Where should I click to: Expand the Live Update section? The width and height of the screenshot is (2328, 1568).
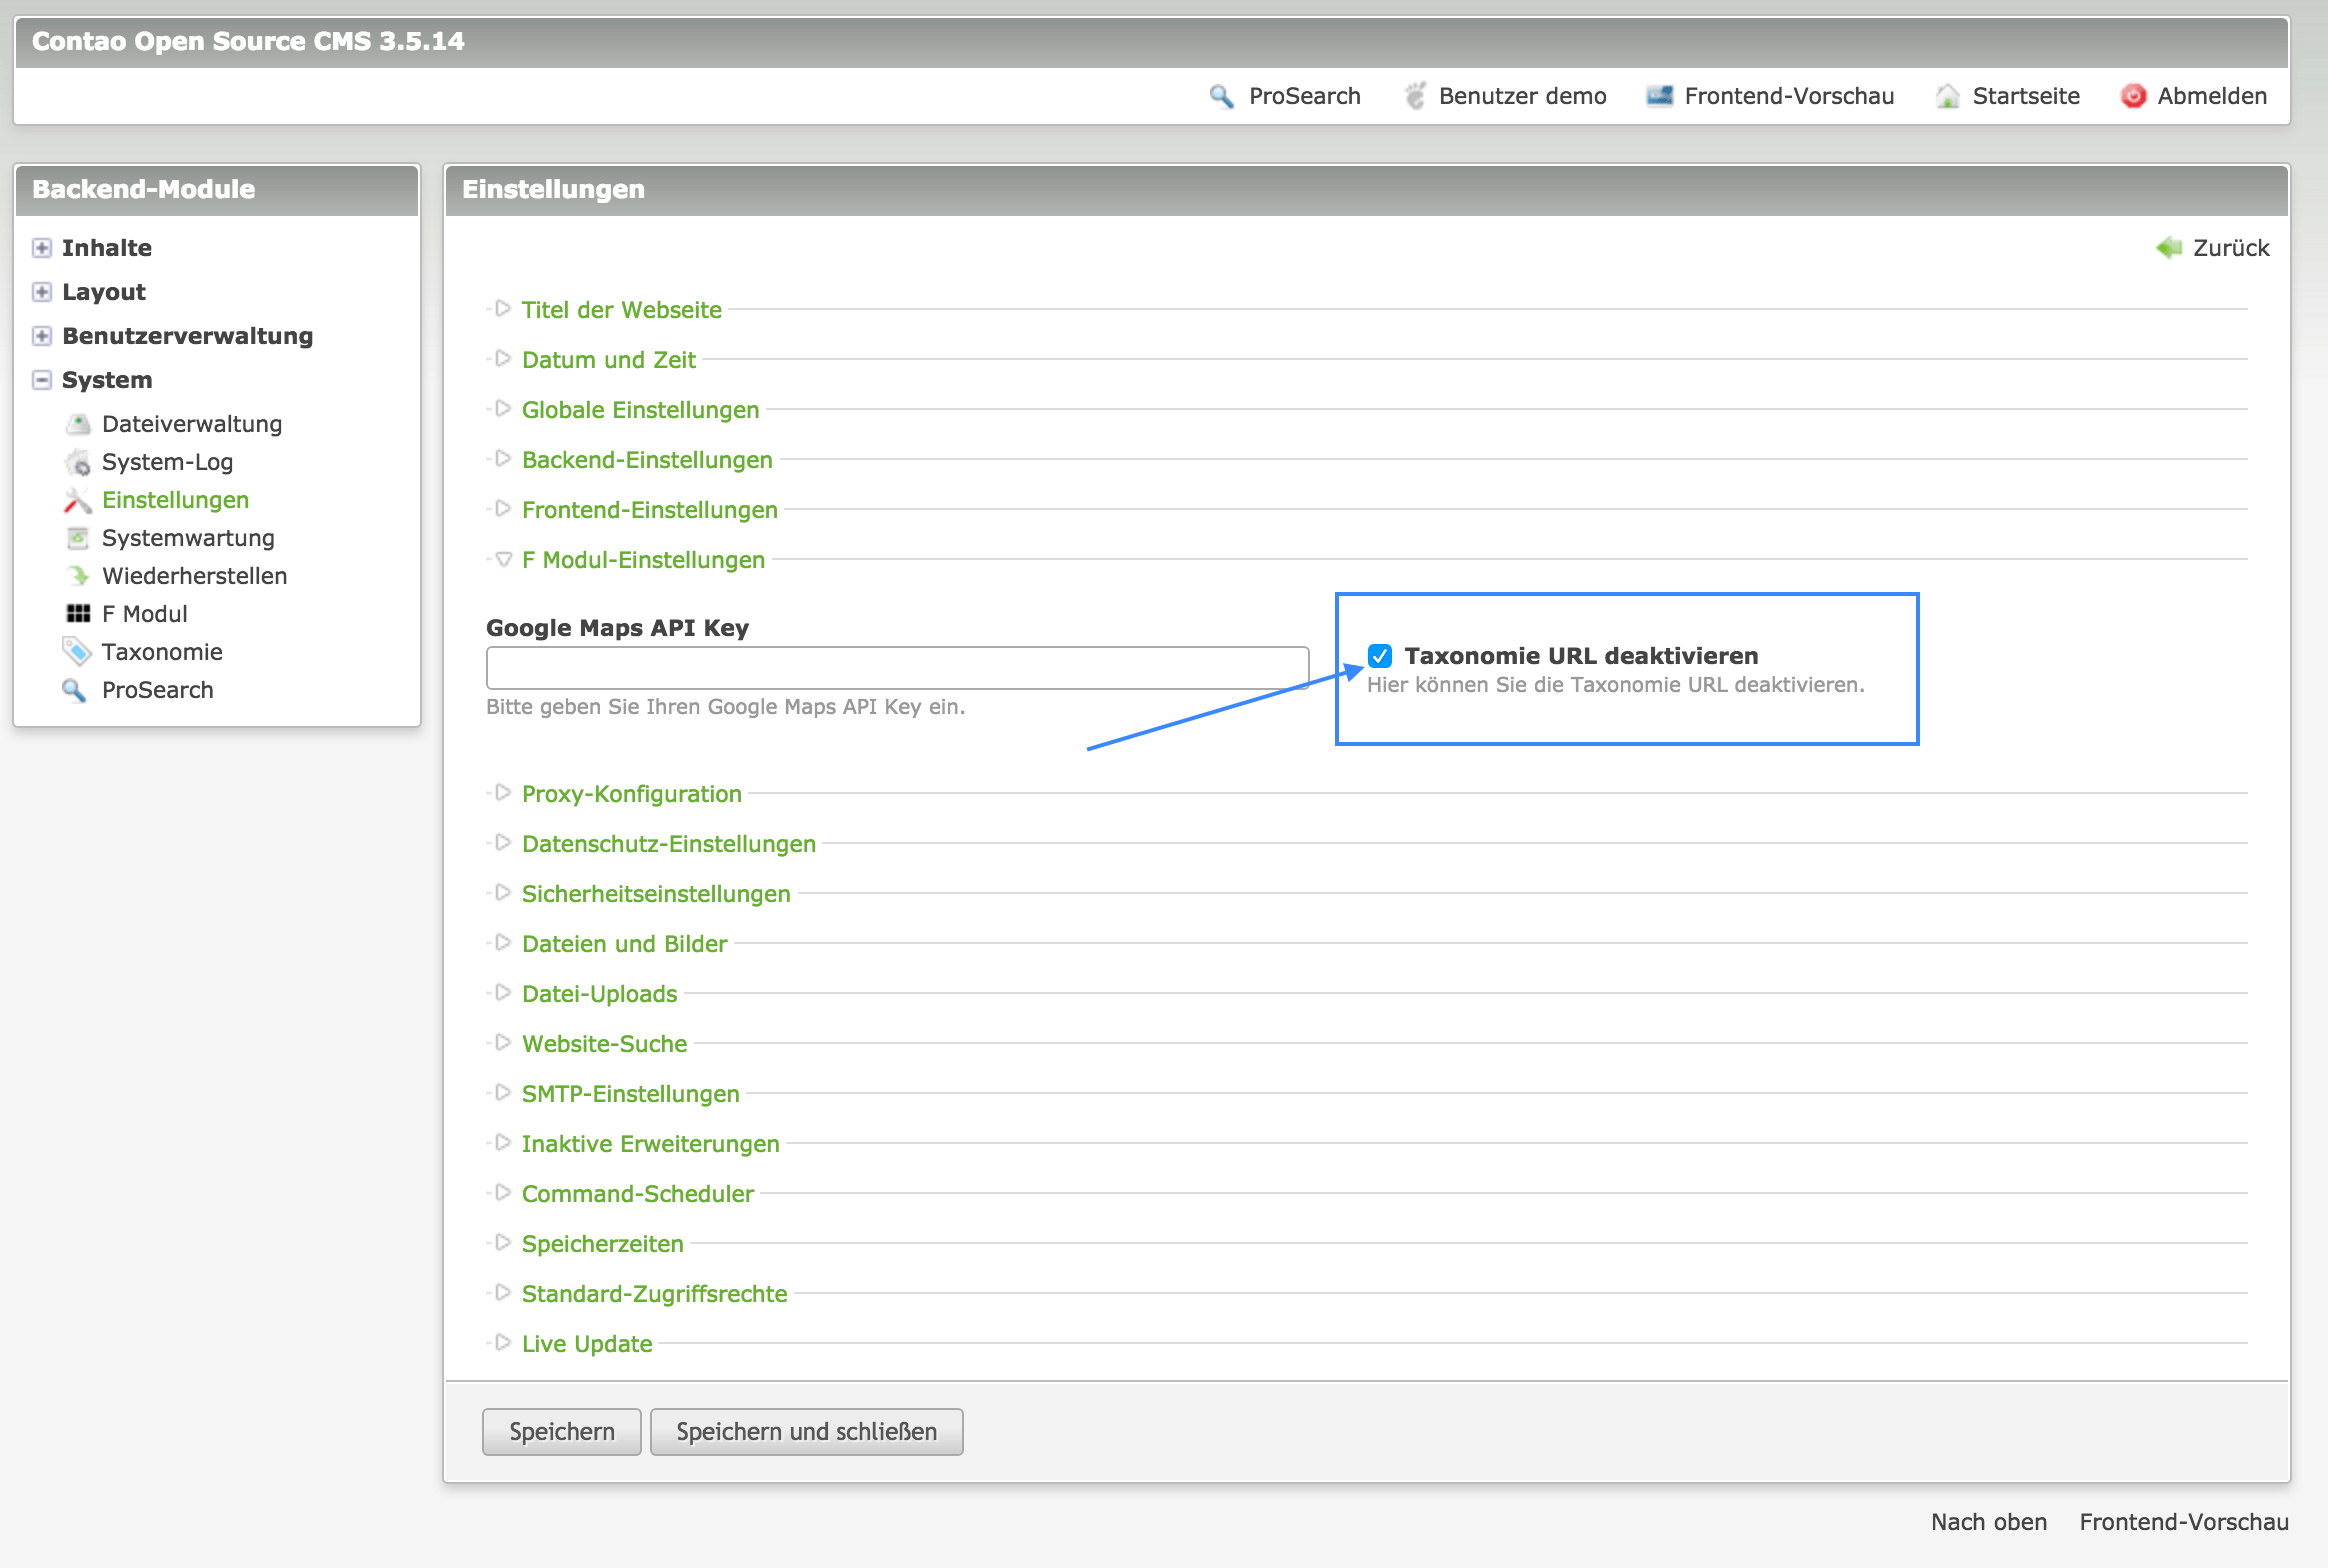pyautogui.click(x=587, y=1344)
